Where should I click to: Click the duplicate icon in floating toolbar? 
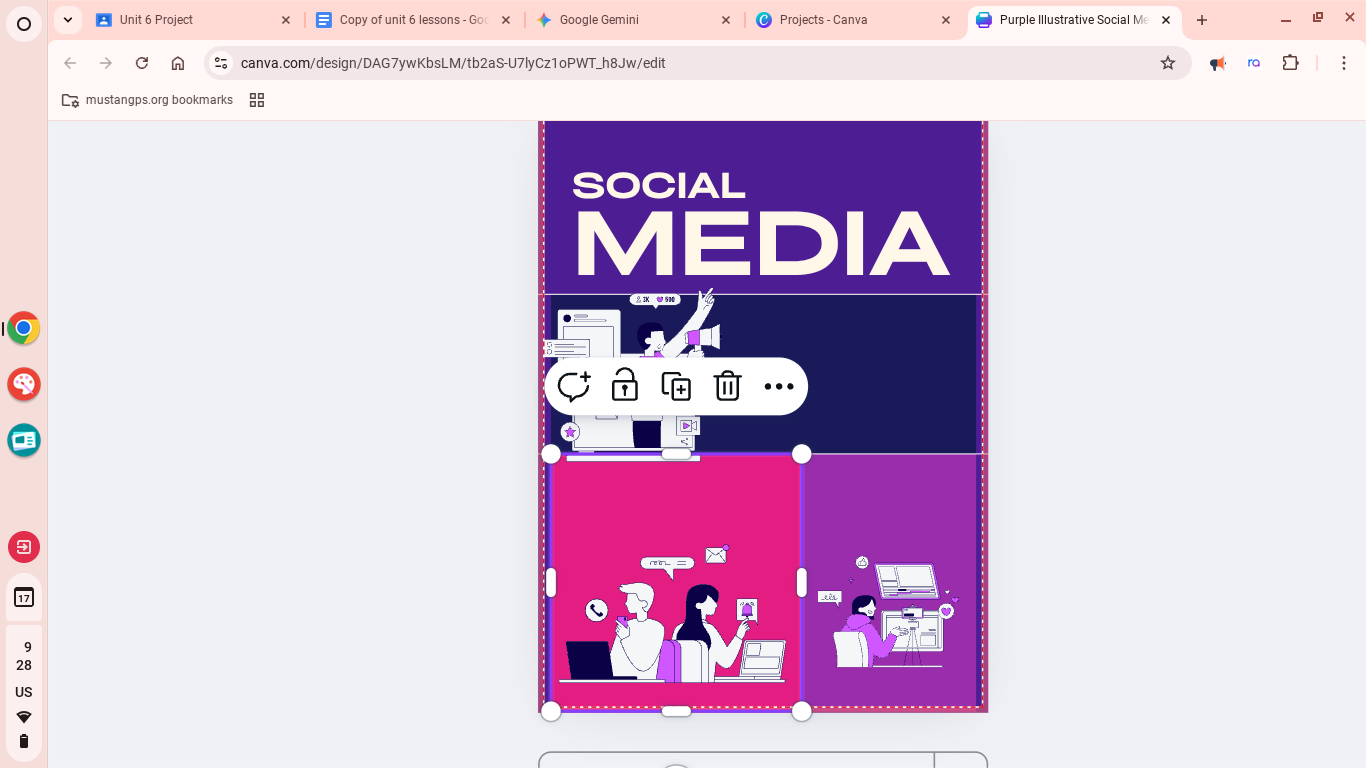click(676, 386)
